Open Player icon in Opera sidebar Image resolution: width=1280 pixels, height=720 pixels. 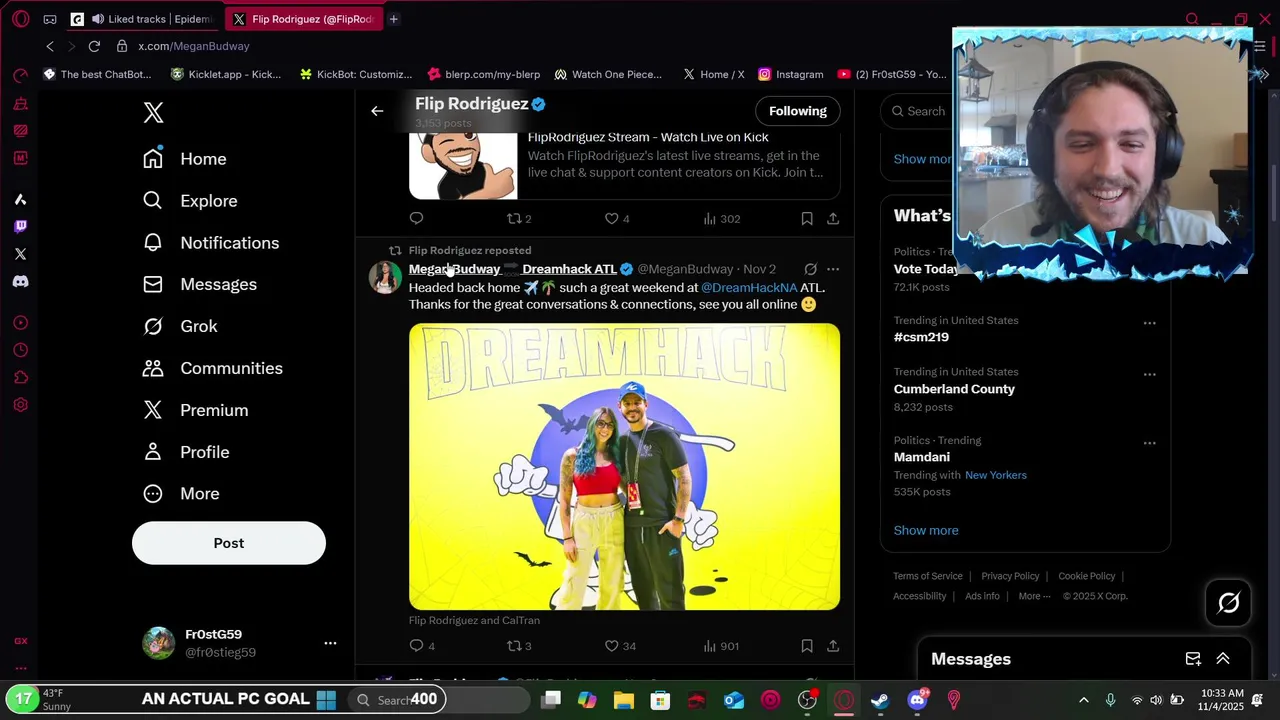[20, 323]
